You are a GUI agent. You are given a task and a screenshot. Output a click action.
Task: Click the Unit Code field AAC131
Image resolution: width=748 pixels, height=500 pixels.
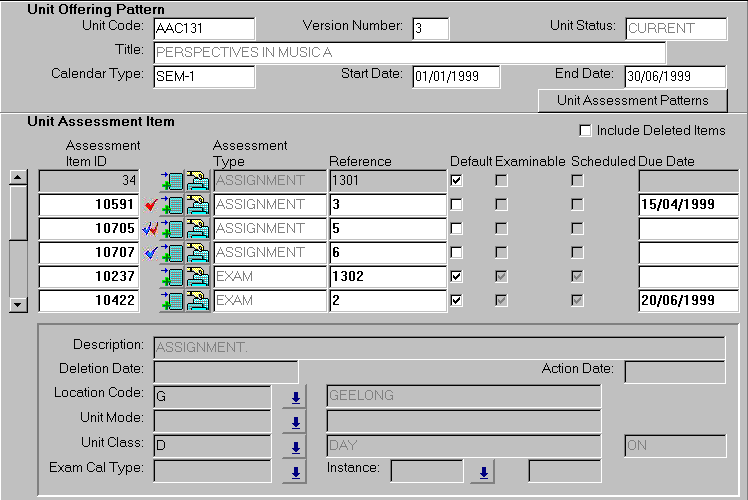(204, 29)
